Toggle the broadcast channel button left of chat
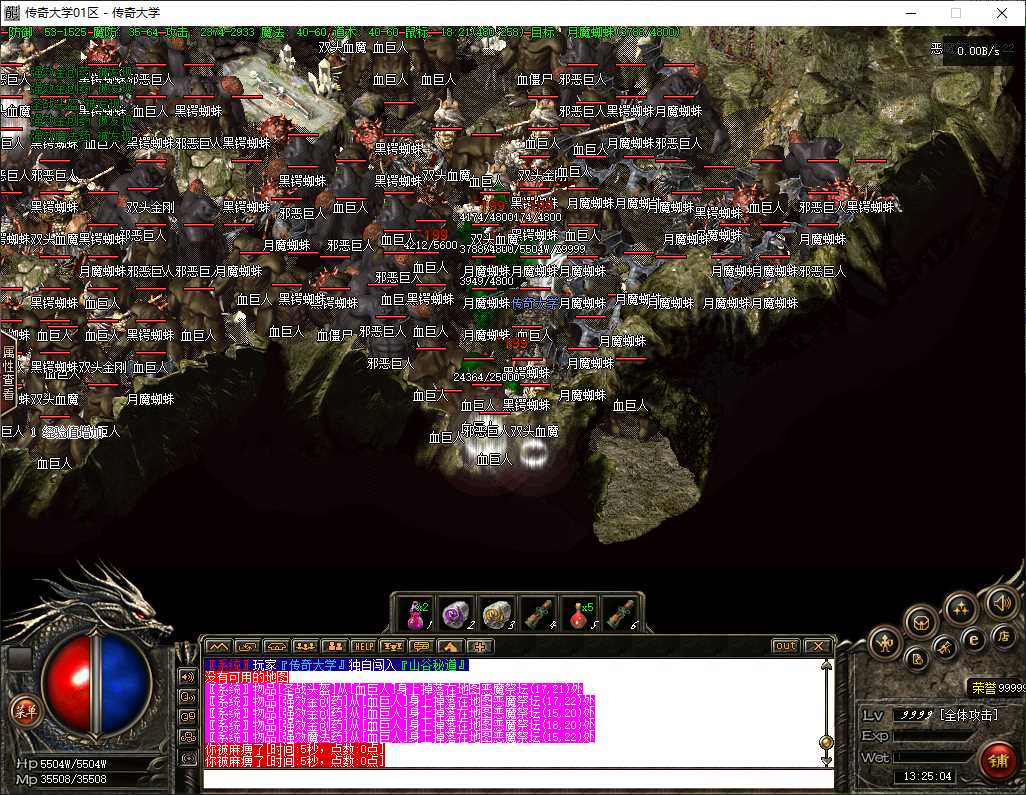This screenshot has width=1026, height=795. pyautogui.click(x=188, y=758)
